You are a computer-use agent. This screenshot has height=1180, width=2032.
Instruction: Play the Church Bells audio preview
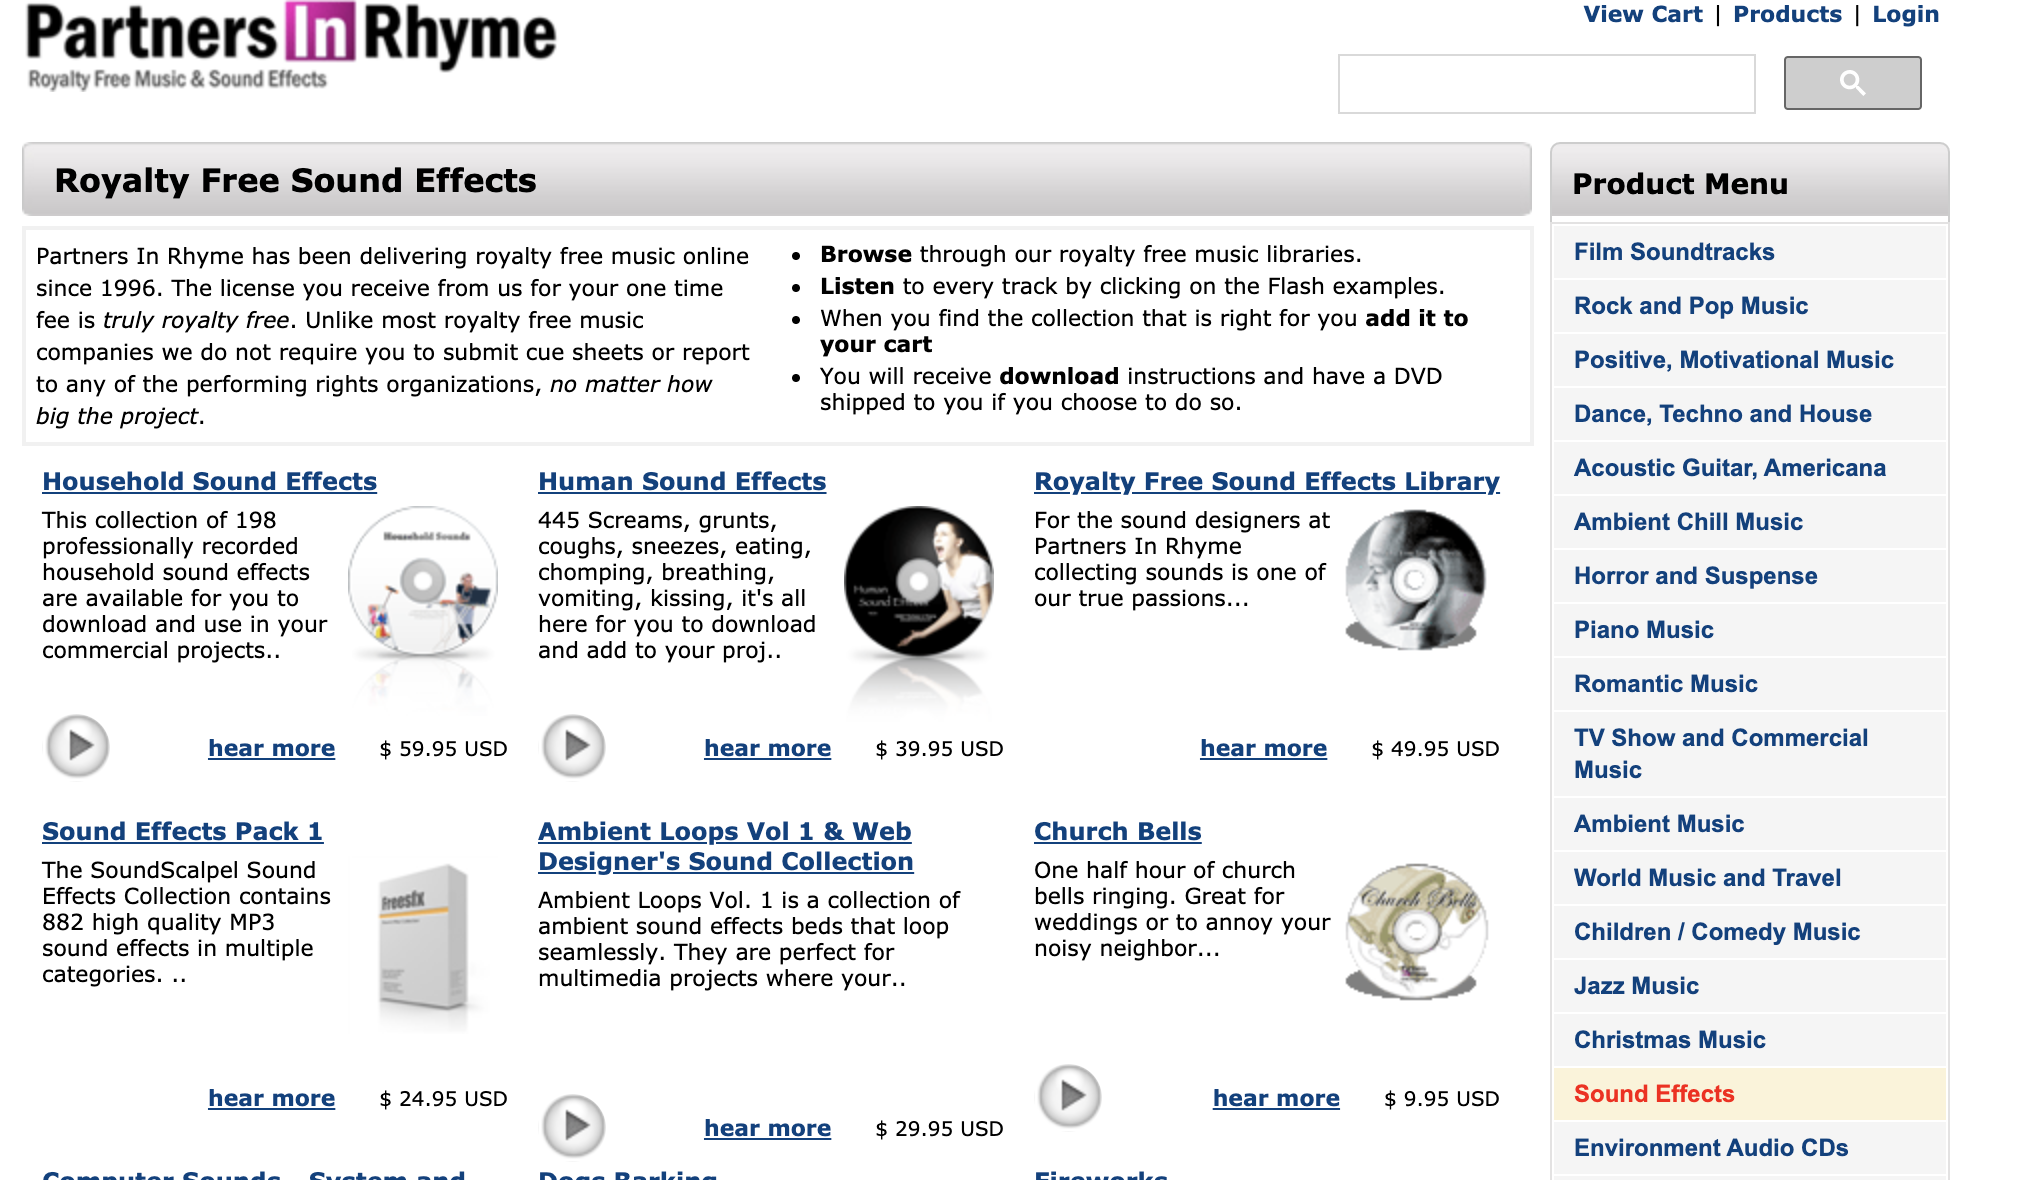1070,1096
